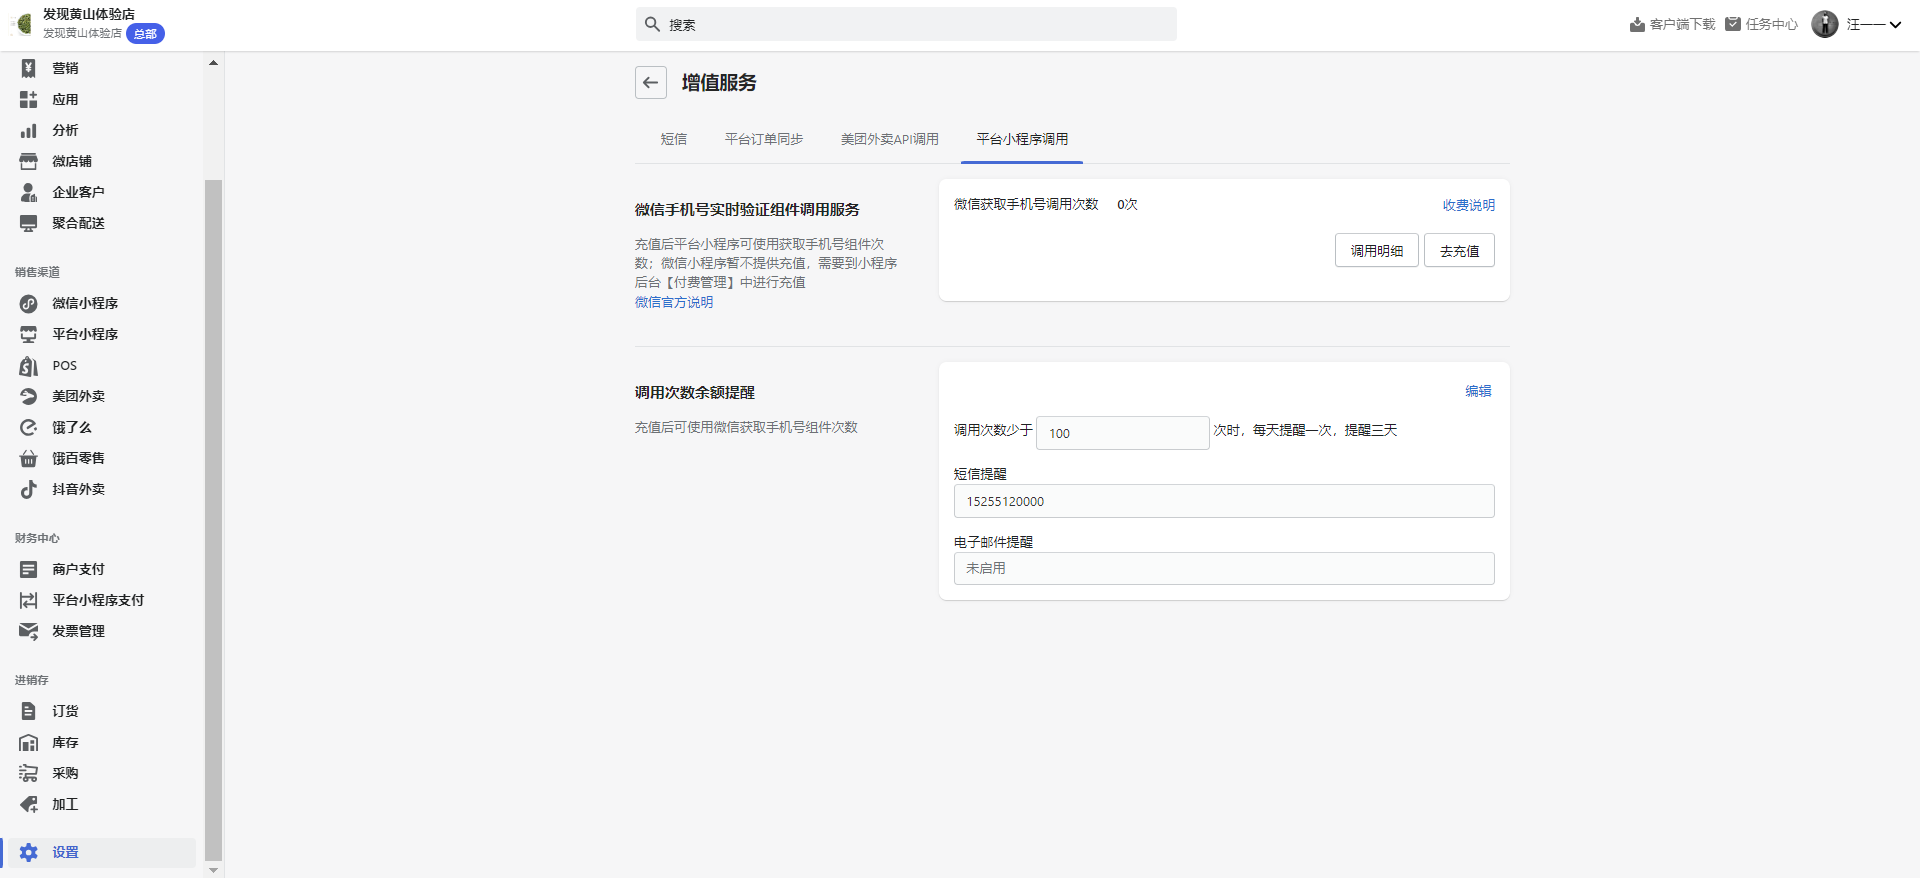Expand the user account dropdown arrow
Image resolution: width=1920 pixels, height=878 pixels.
tap(1895, 25)
